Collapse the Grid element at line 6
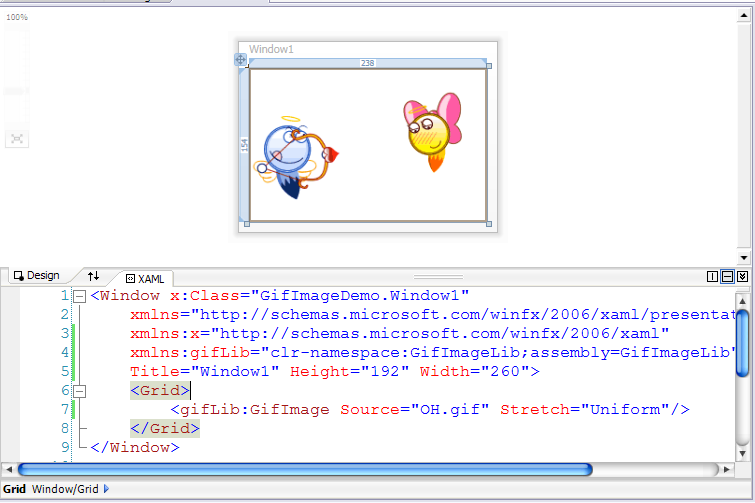Screen dimensions: 755x503 coord(79,391)
